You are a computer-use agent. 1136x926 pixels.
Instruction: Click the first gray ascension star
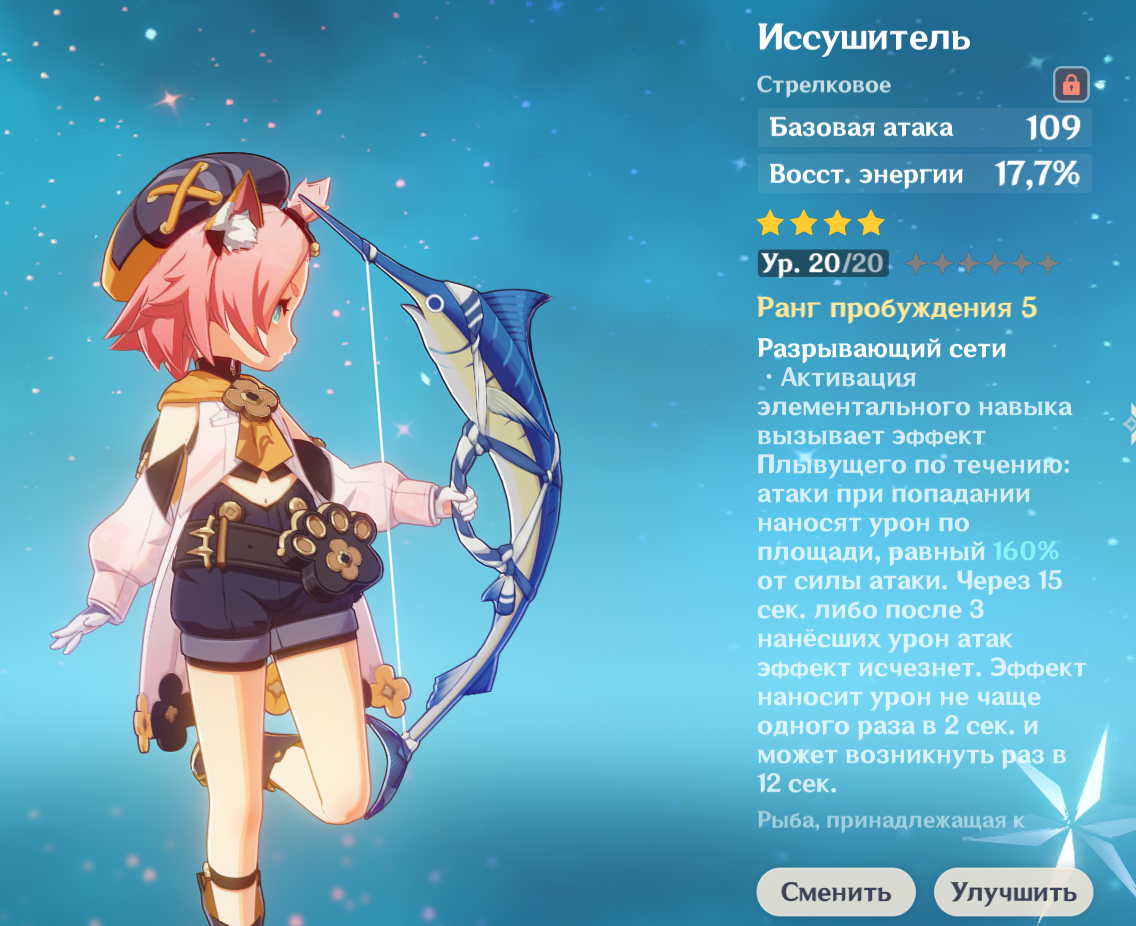(916, 263)
